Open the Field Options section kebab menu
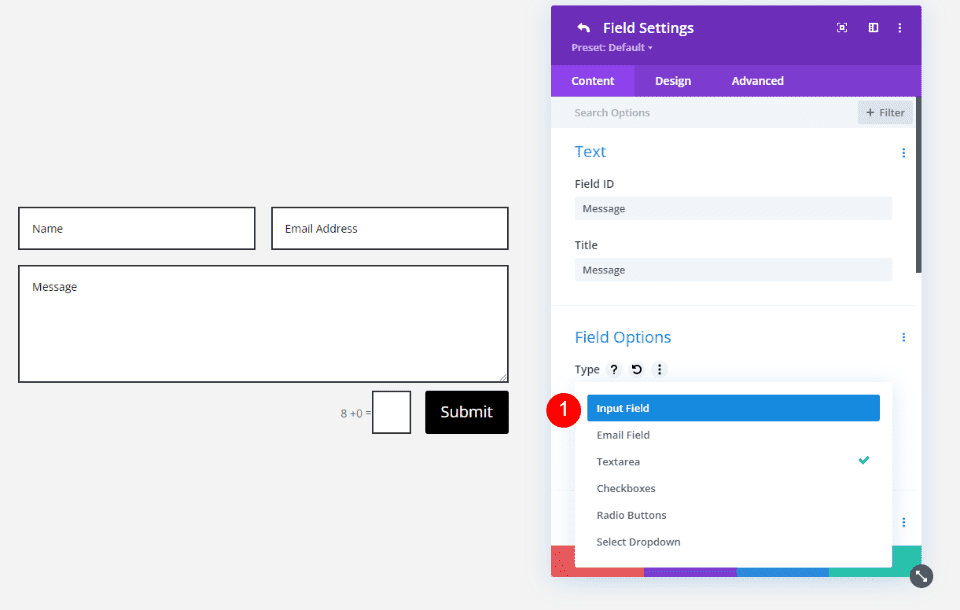Screen dimensions: 960x610 (904, 337)
